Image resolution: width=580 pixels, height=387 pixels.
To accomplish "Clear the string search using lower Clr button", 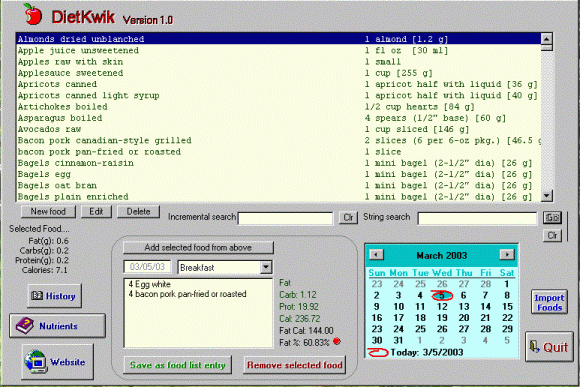I will pos(552,235).
